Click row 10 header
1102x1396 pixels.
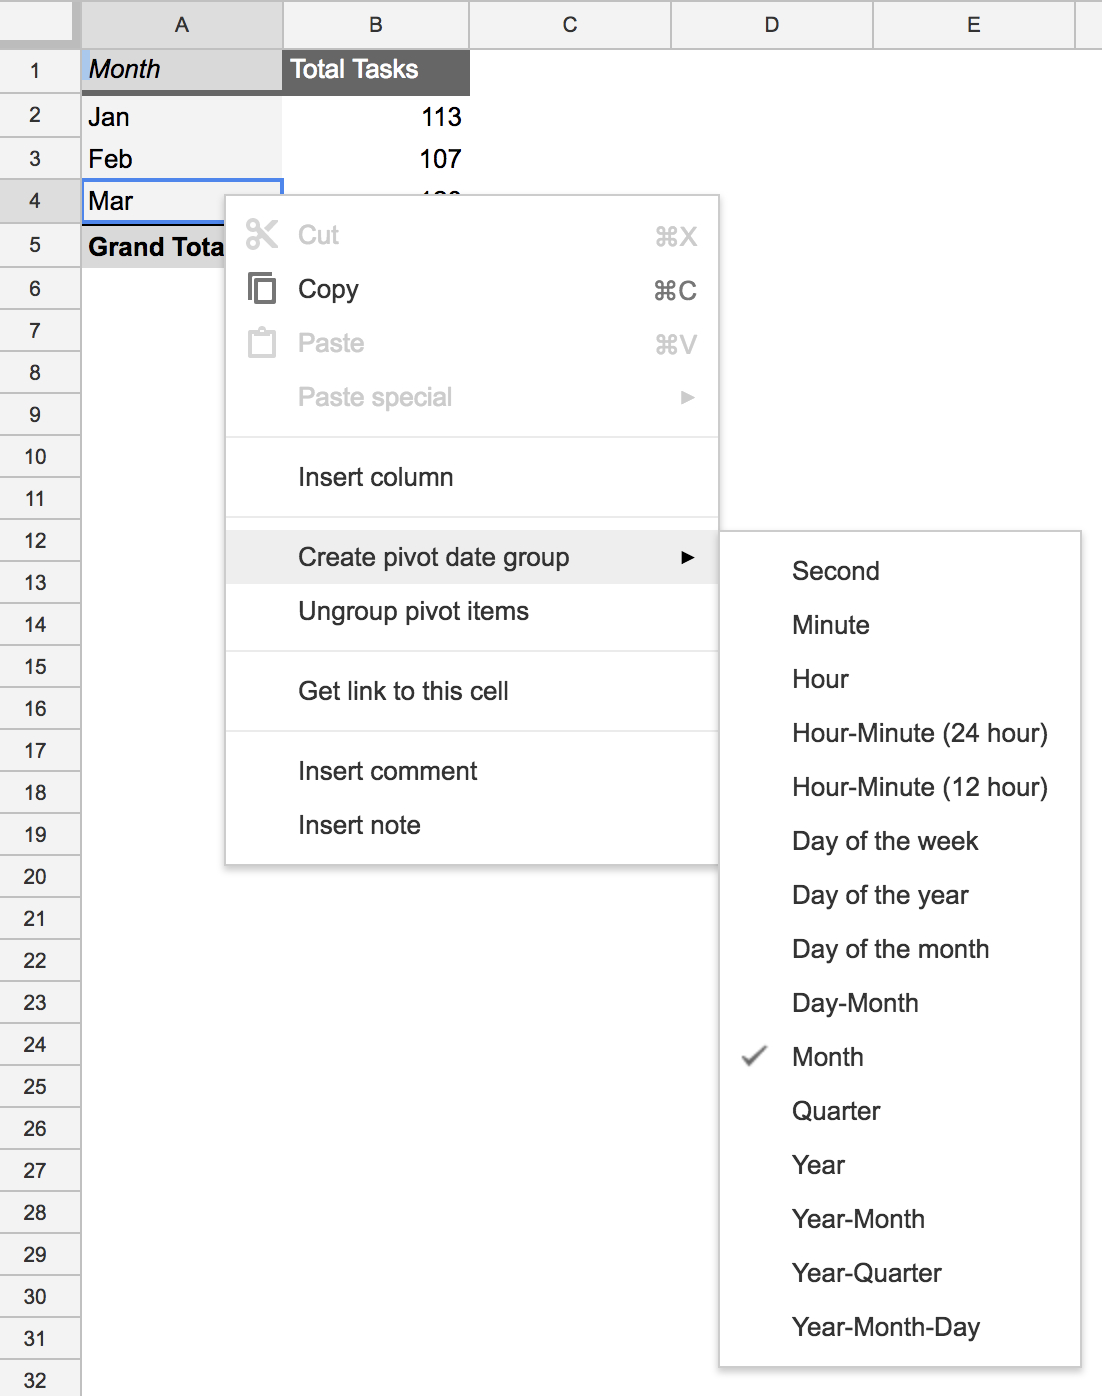click(36, 457)
